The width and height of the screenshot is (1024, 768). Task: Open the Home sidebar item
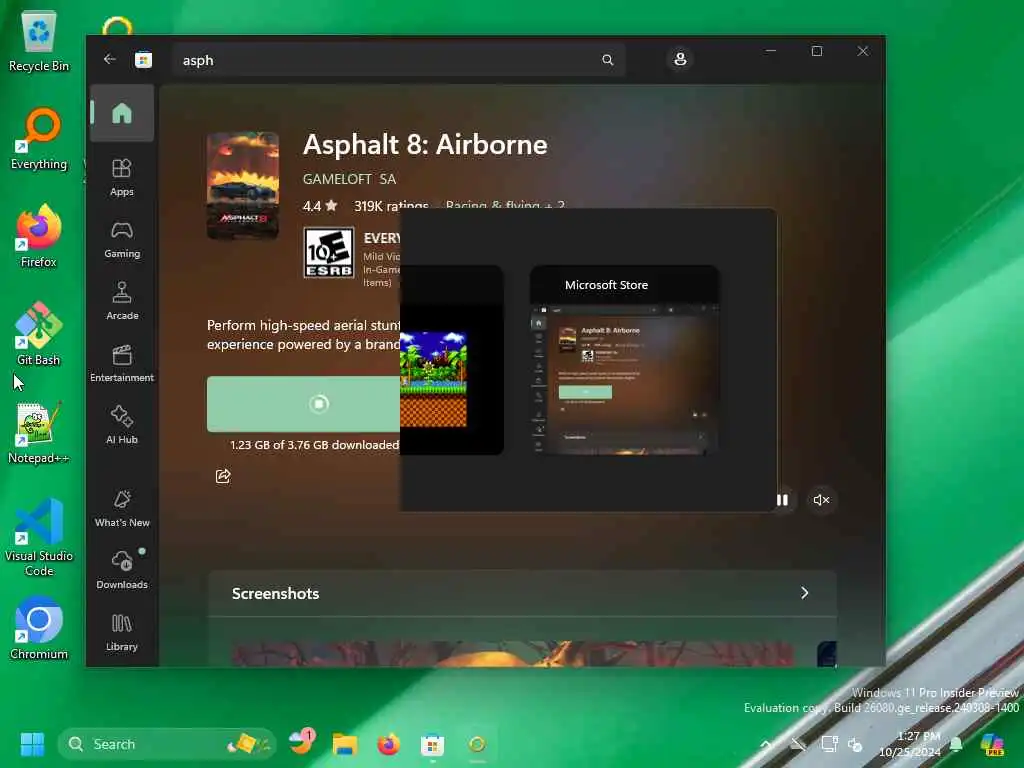[122, 113]
